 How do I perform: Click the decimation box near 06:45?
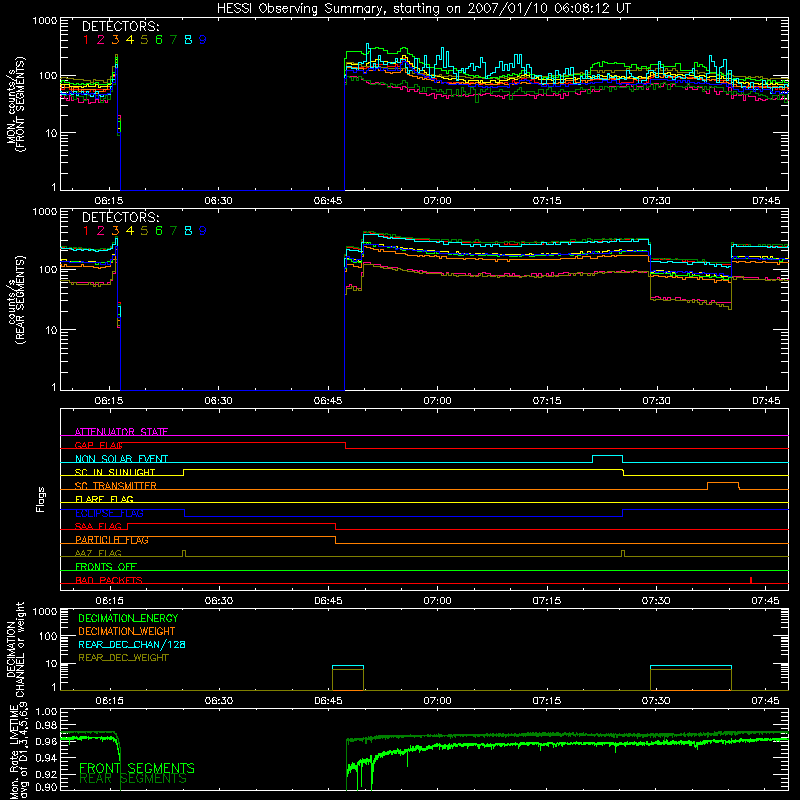[348, 678]
